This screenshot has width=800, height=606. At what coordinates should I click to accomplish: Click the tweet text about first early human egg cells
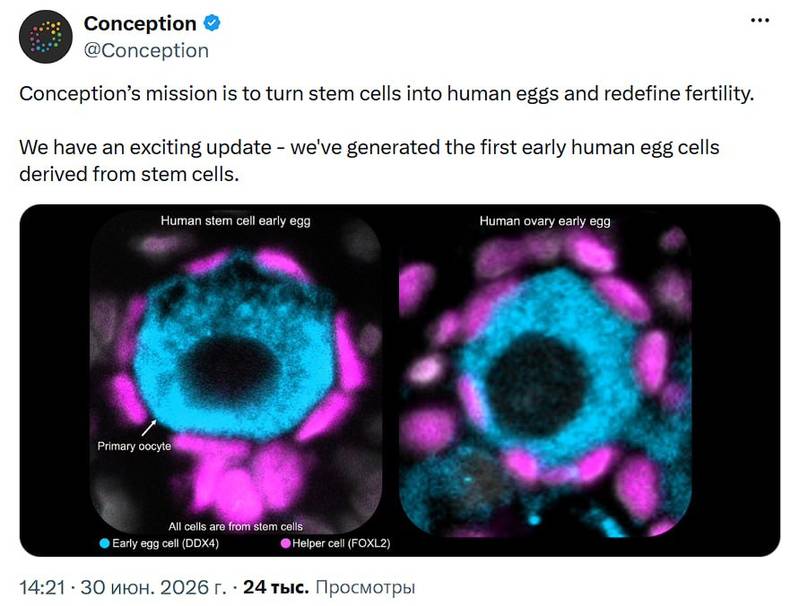click(369, 160)
